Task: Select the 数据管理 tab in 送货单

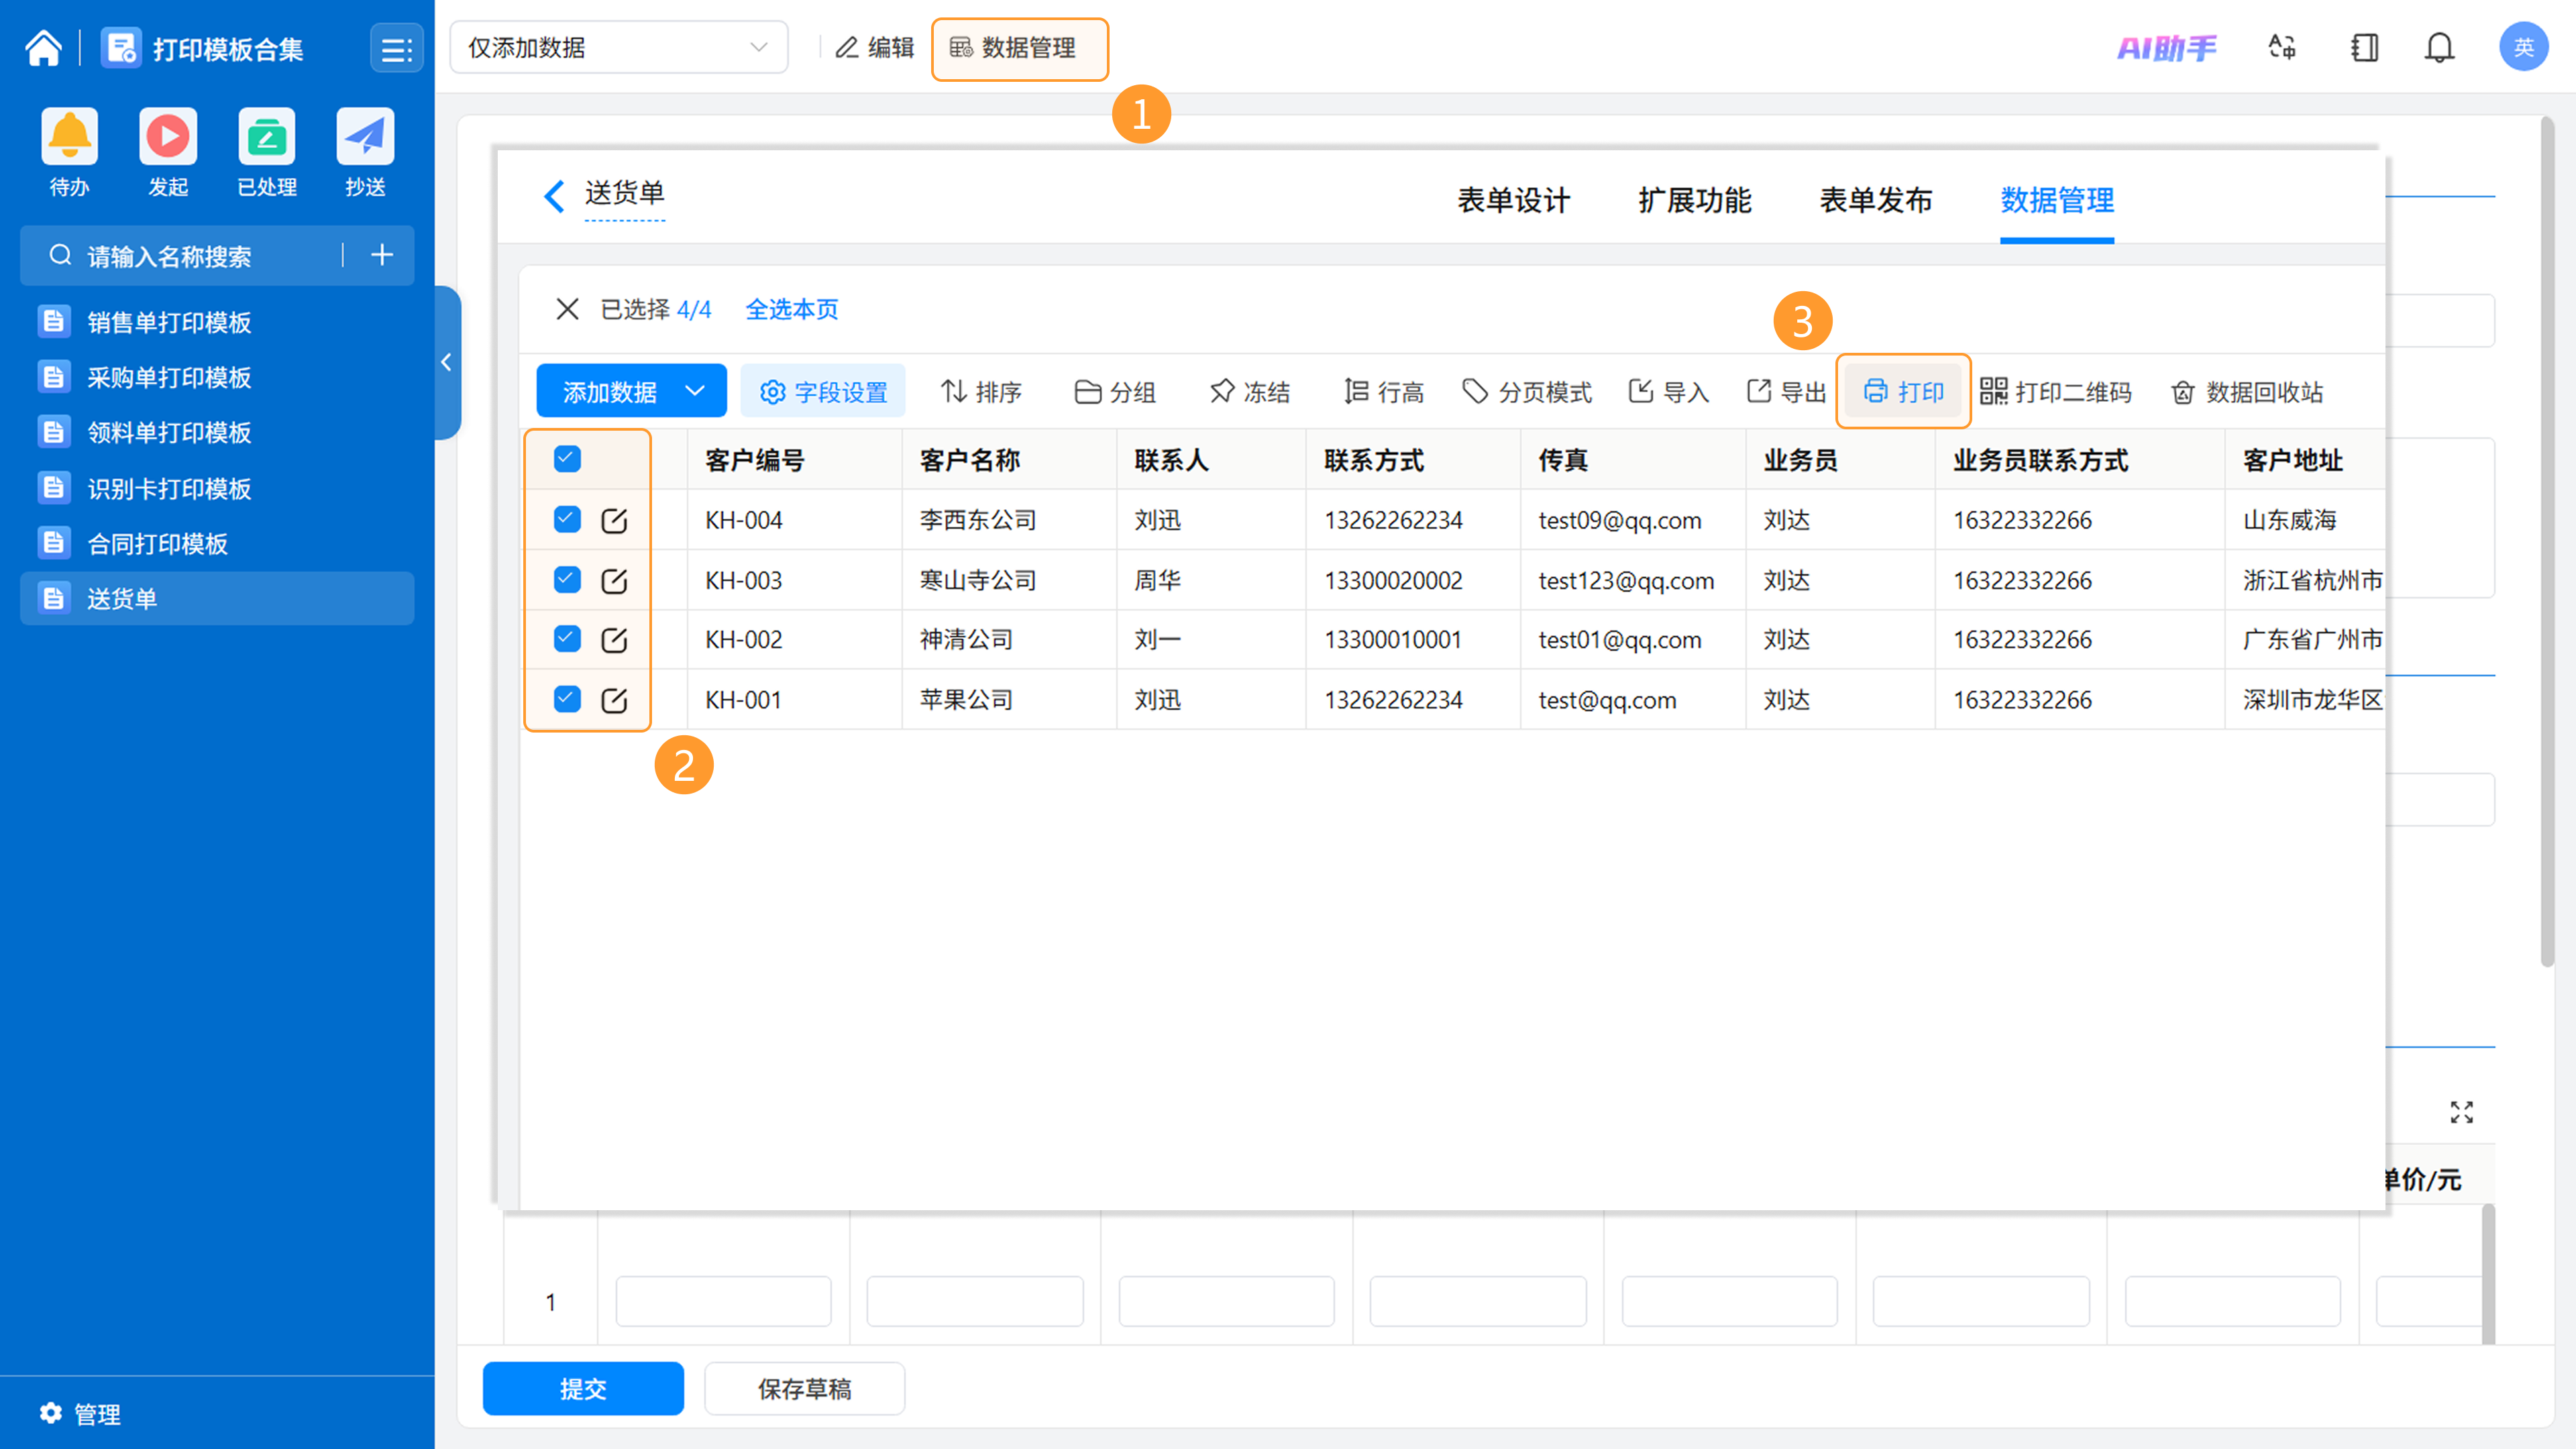Action: pos(2057,200)
